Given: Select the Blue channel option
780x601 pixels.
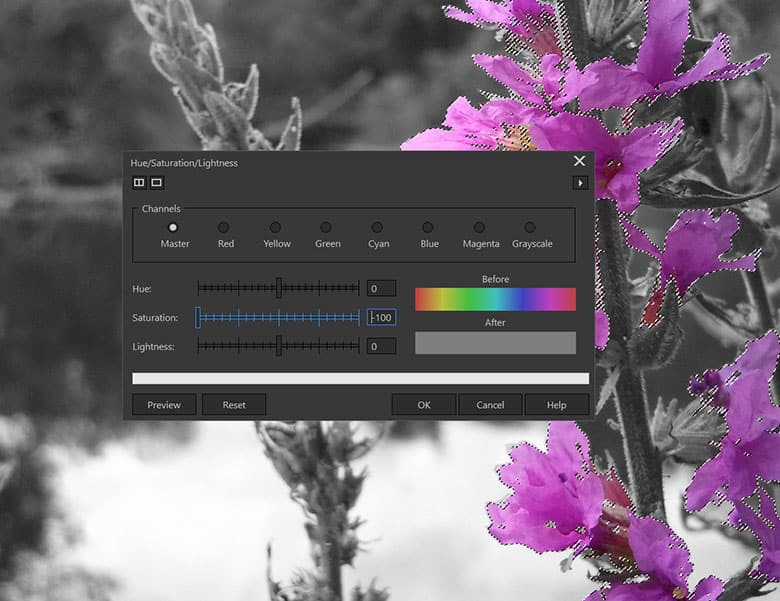Looking at the screenshot, I should click(428, 228).
